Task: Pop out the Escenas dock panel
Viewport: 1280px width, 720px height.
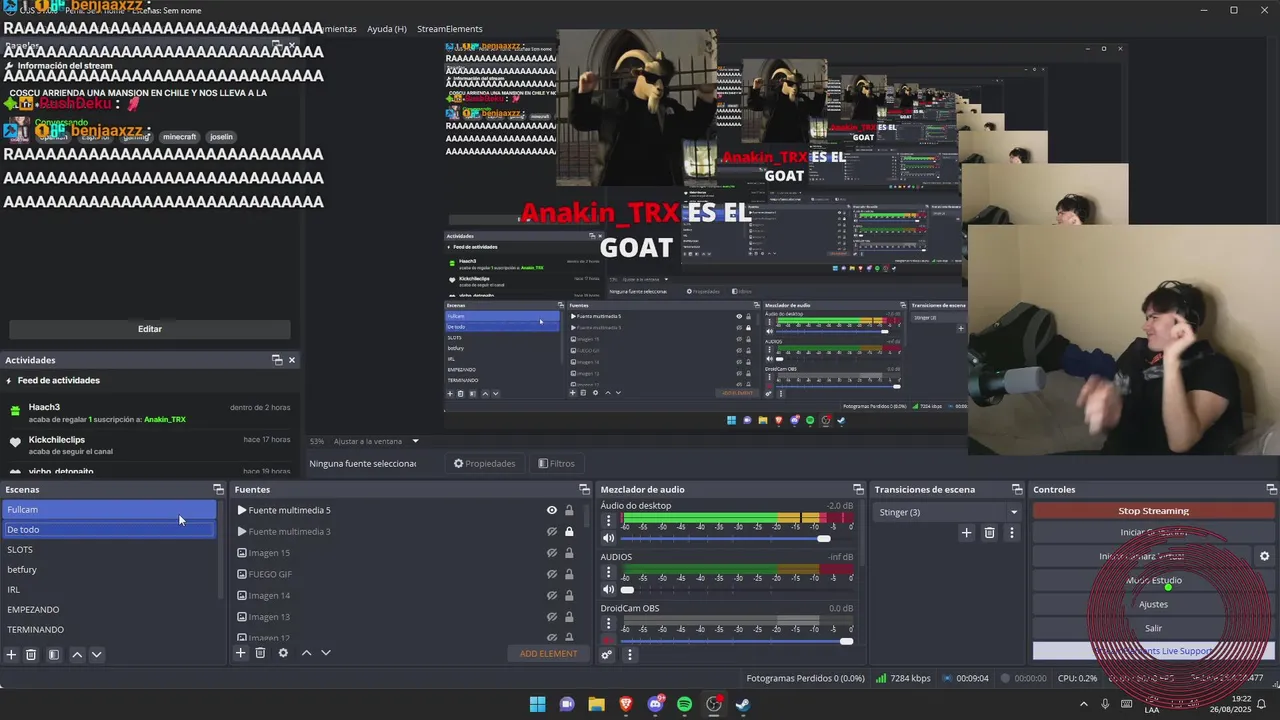Action: point(218,489)
